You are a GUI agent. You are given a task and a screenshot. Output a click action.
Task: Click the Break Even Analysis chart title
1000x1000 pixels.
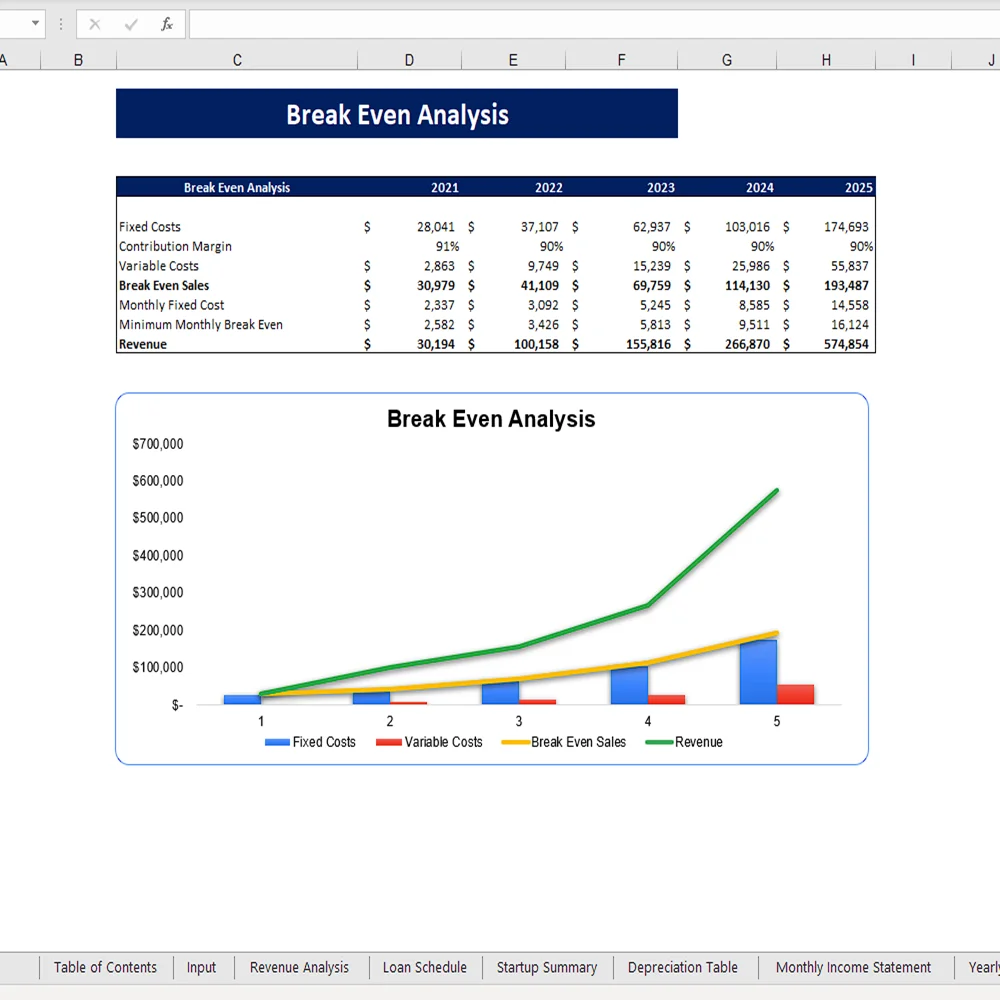pos(491,419)
